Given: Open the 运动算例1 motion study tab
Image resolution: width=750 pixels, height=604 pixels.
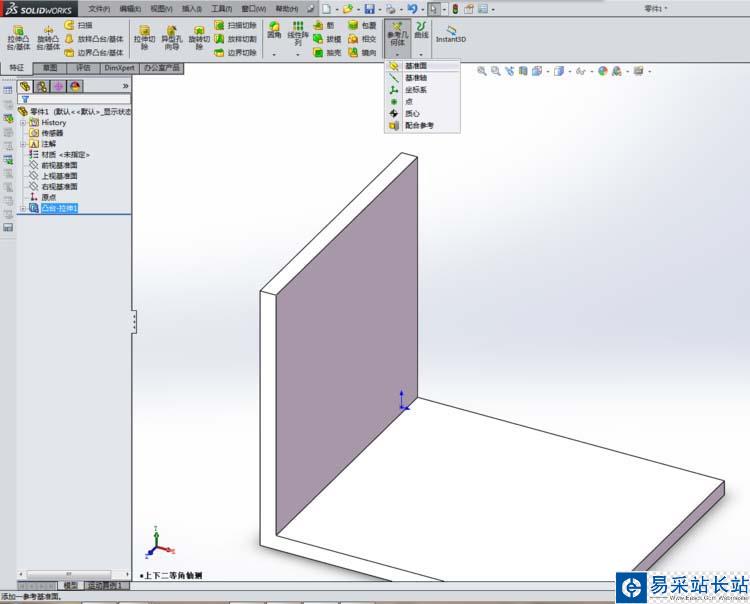Looking at the screenshot, I should pos(107,585).
